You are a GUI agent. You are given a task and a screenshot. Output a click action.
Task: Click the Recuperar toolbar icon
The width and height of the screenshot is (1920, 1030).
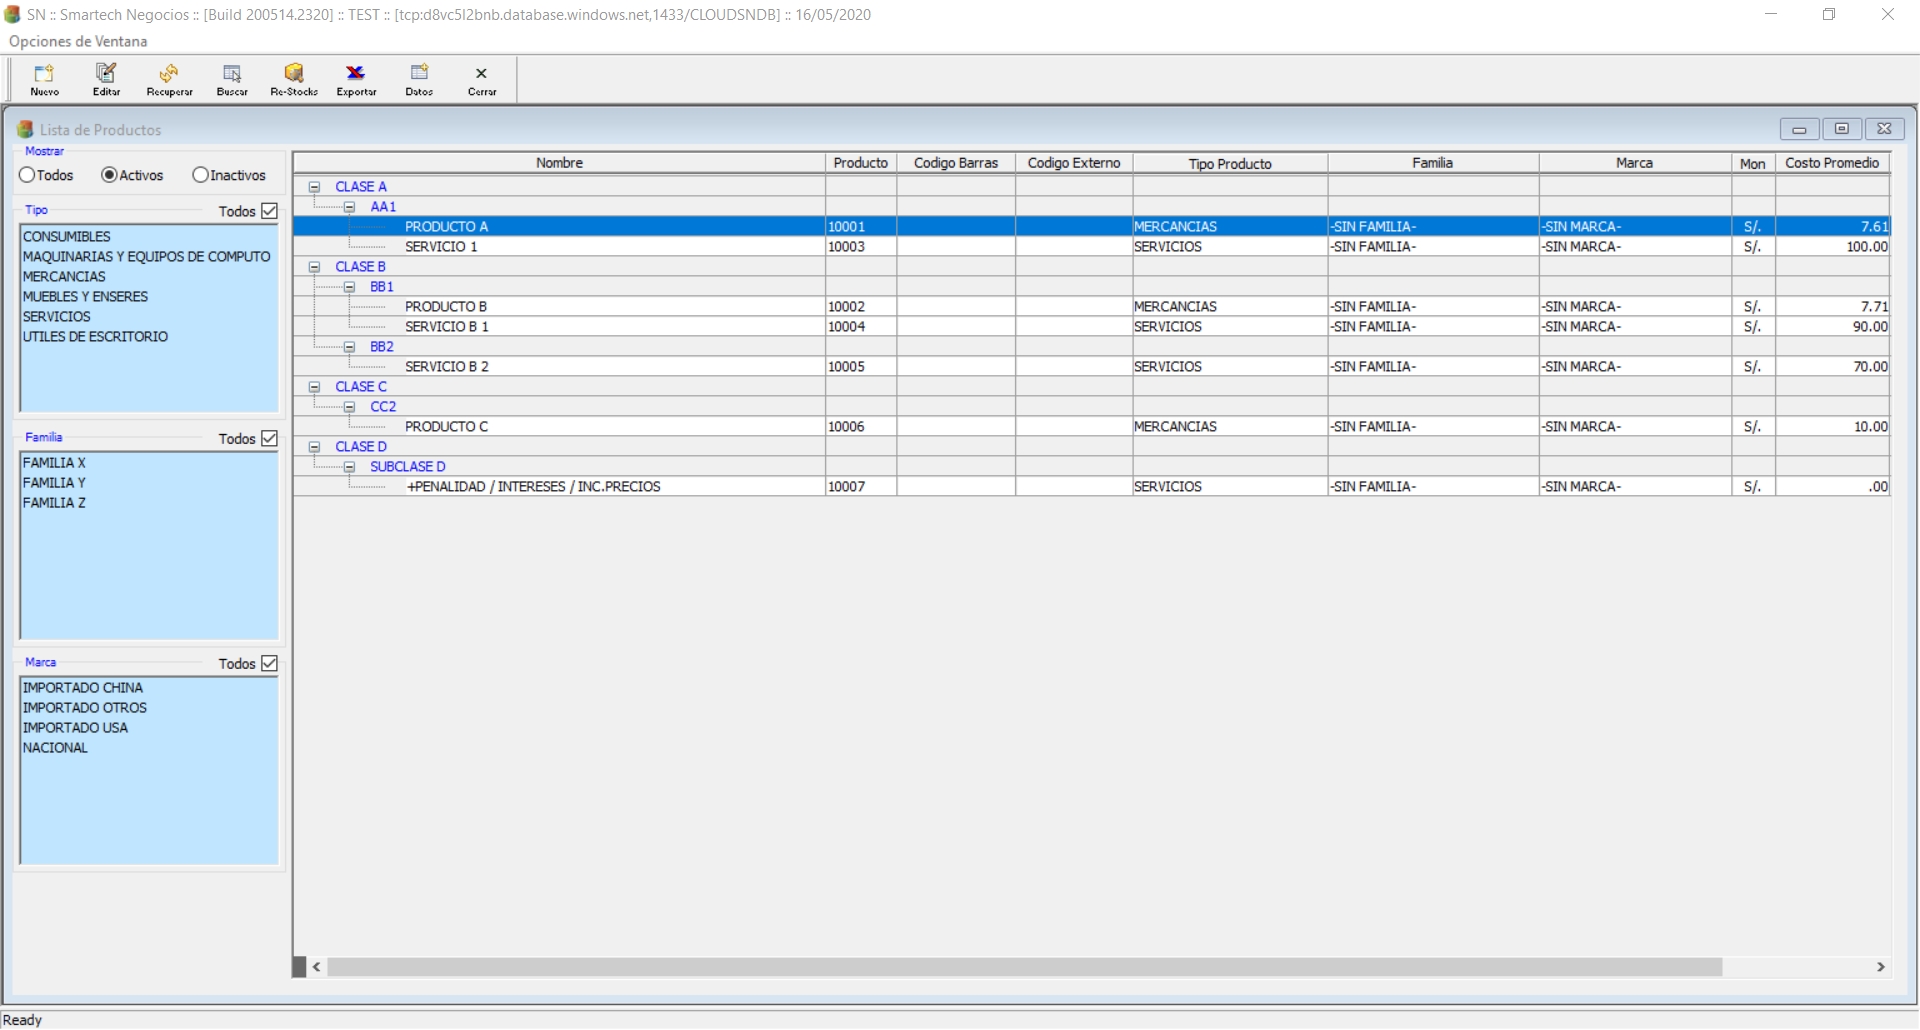(169, 80)
